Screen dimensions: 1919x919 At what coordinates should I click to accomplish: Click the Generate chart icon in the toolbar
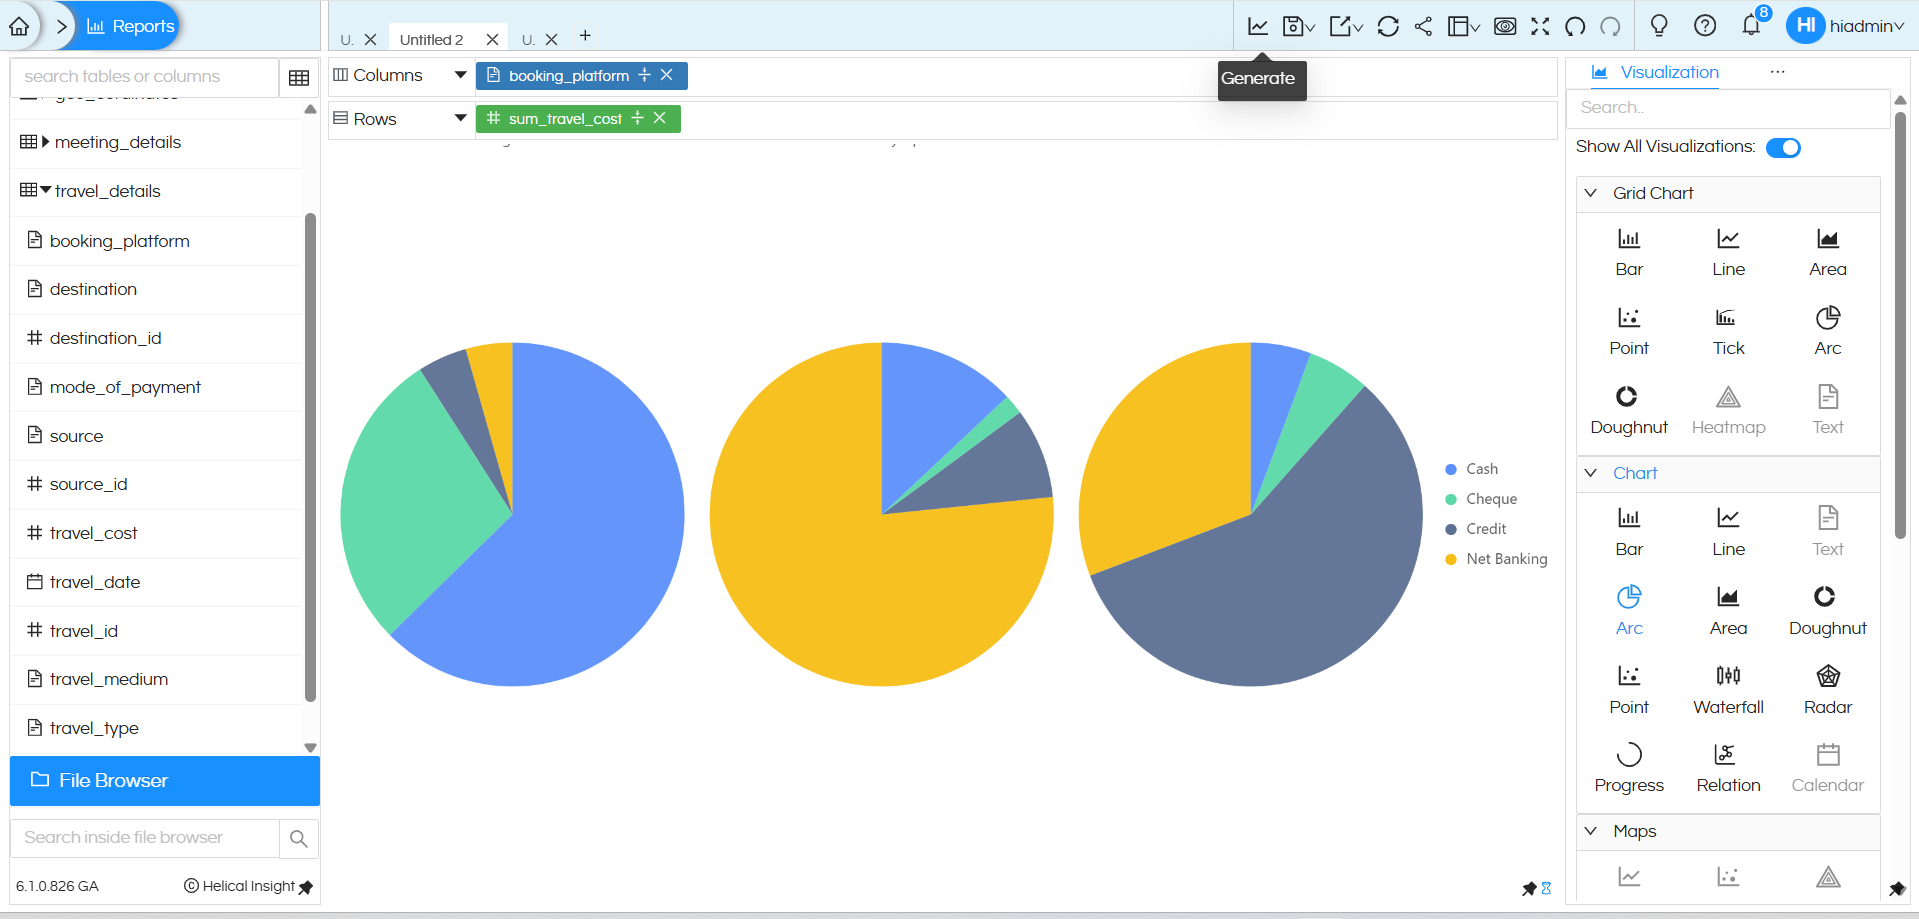click(1257, 26)
